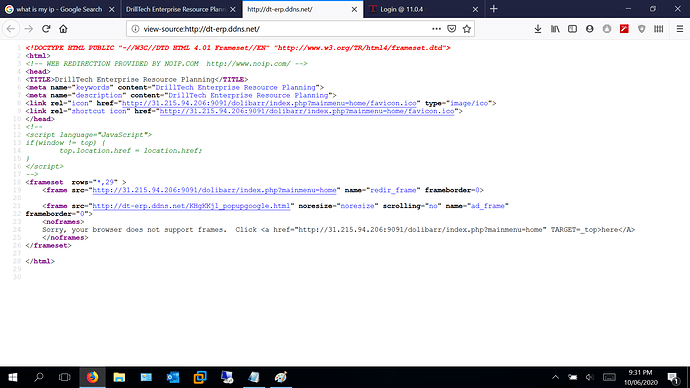Go back to the previous page

coord(11,29)
